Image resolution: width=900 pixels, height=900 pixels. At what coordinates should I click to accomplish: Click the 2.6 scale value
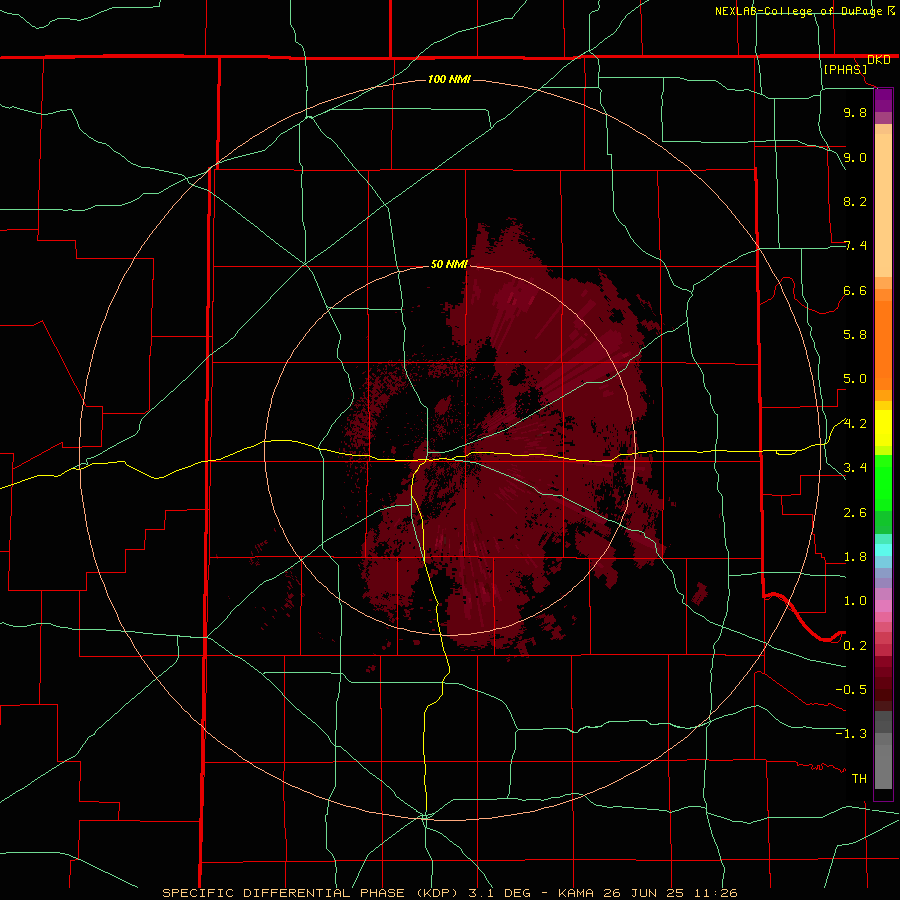click(x=855, y=513)
